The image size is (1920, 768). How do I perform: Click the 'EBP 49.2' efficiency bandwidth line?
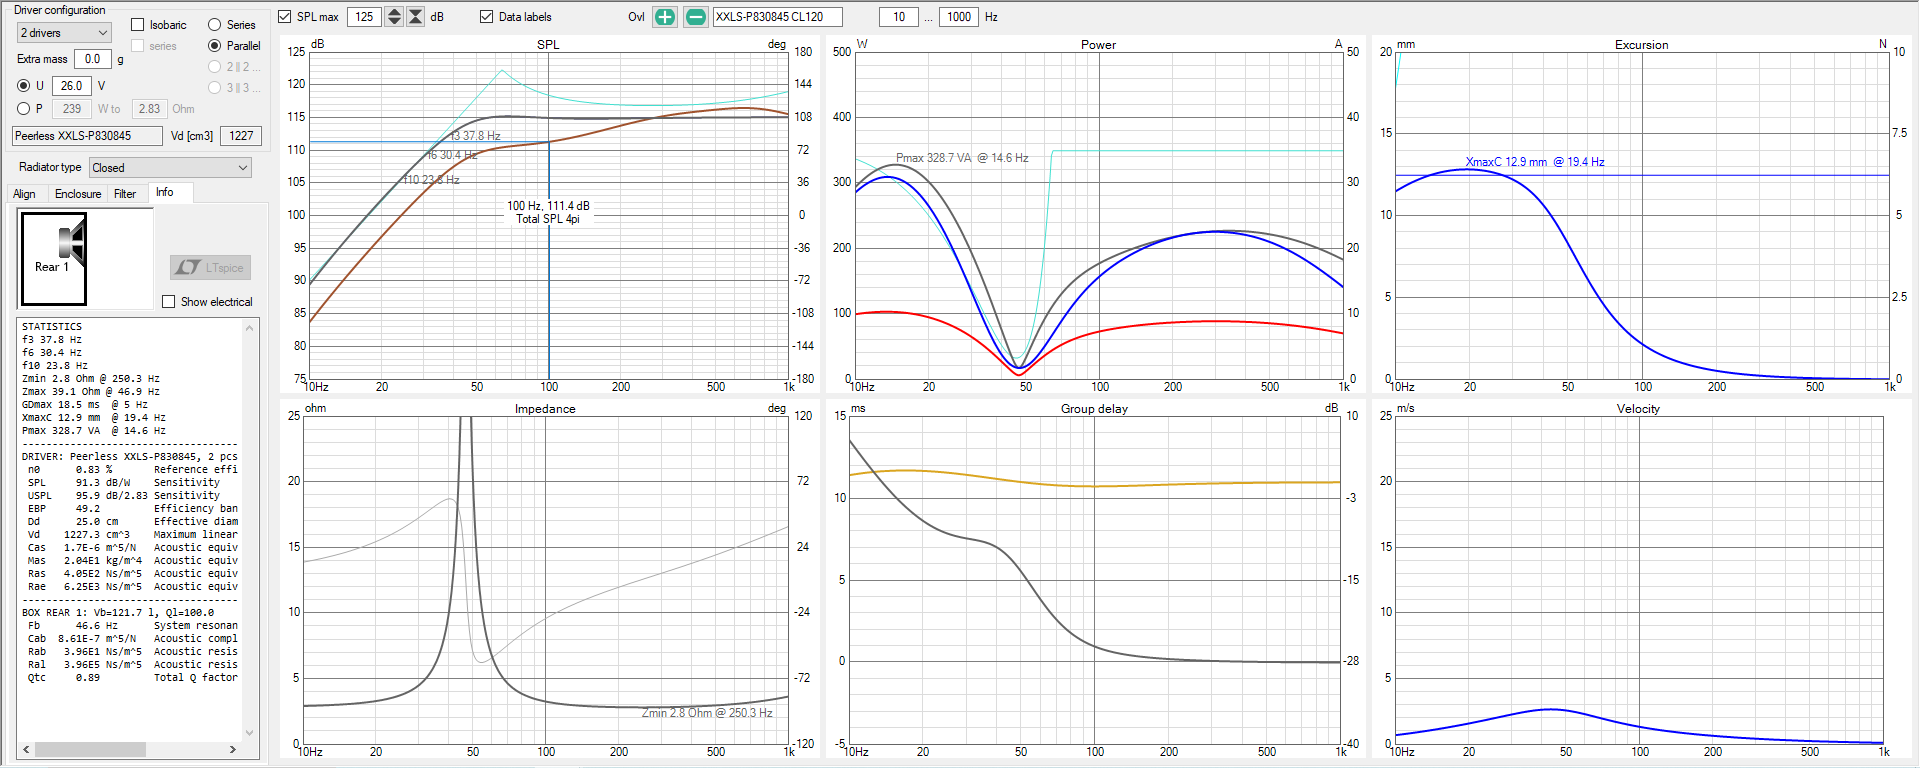click(x=133, y=509)
